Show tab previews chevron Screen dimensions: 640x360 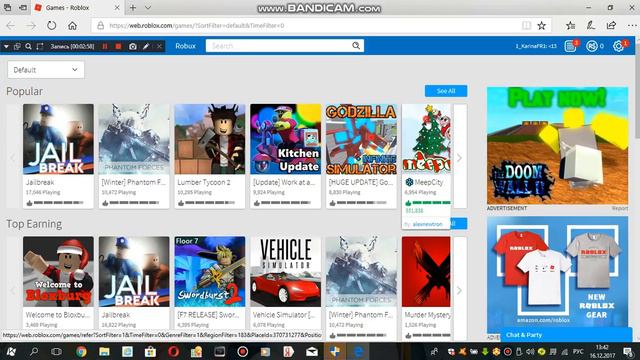click(148, 8)
